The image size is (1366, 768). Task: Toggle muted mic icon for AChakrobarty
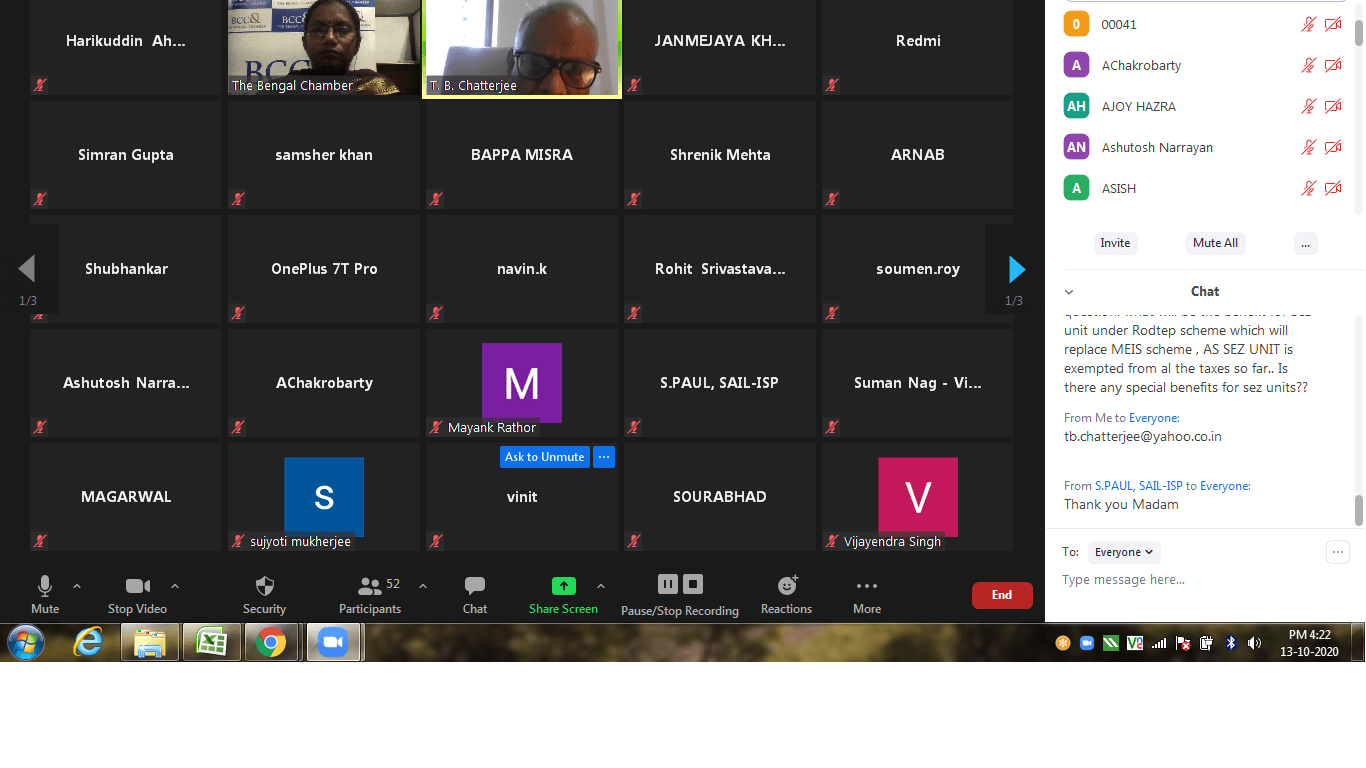1308,65
